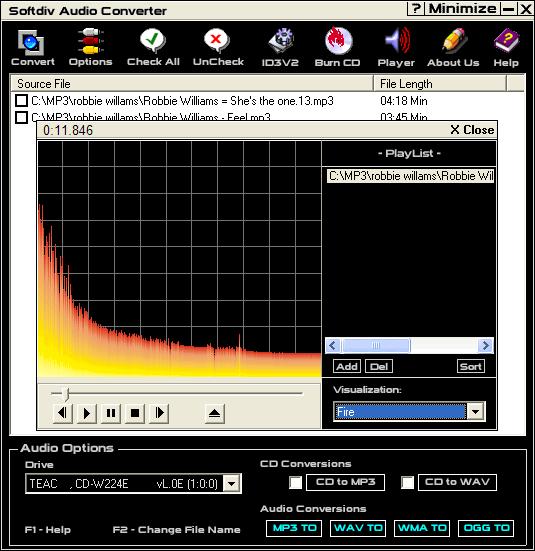535x551 pixels.
Task: Open About Us pencil icon
Action: click(453, 47)
